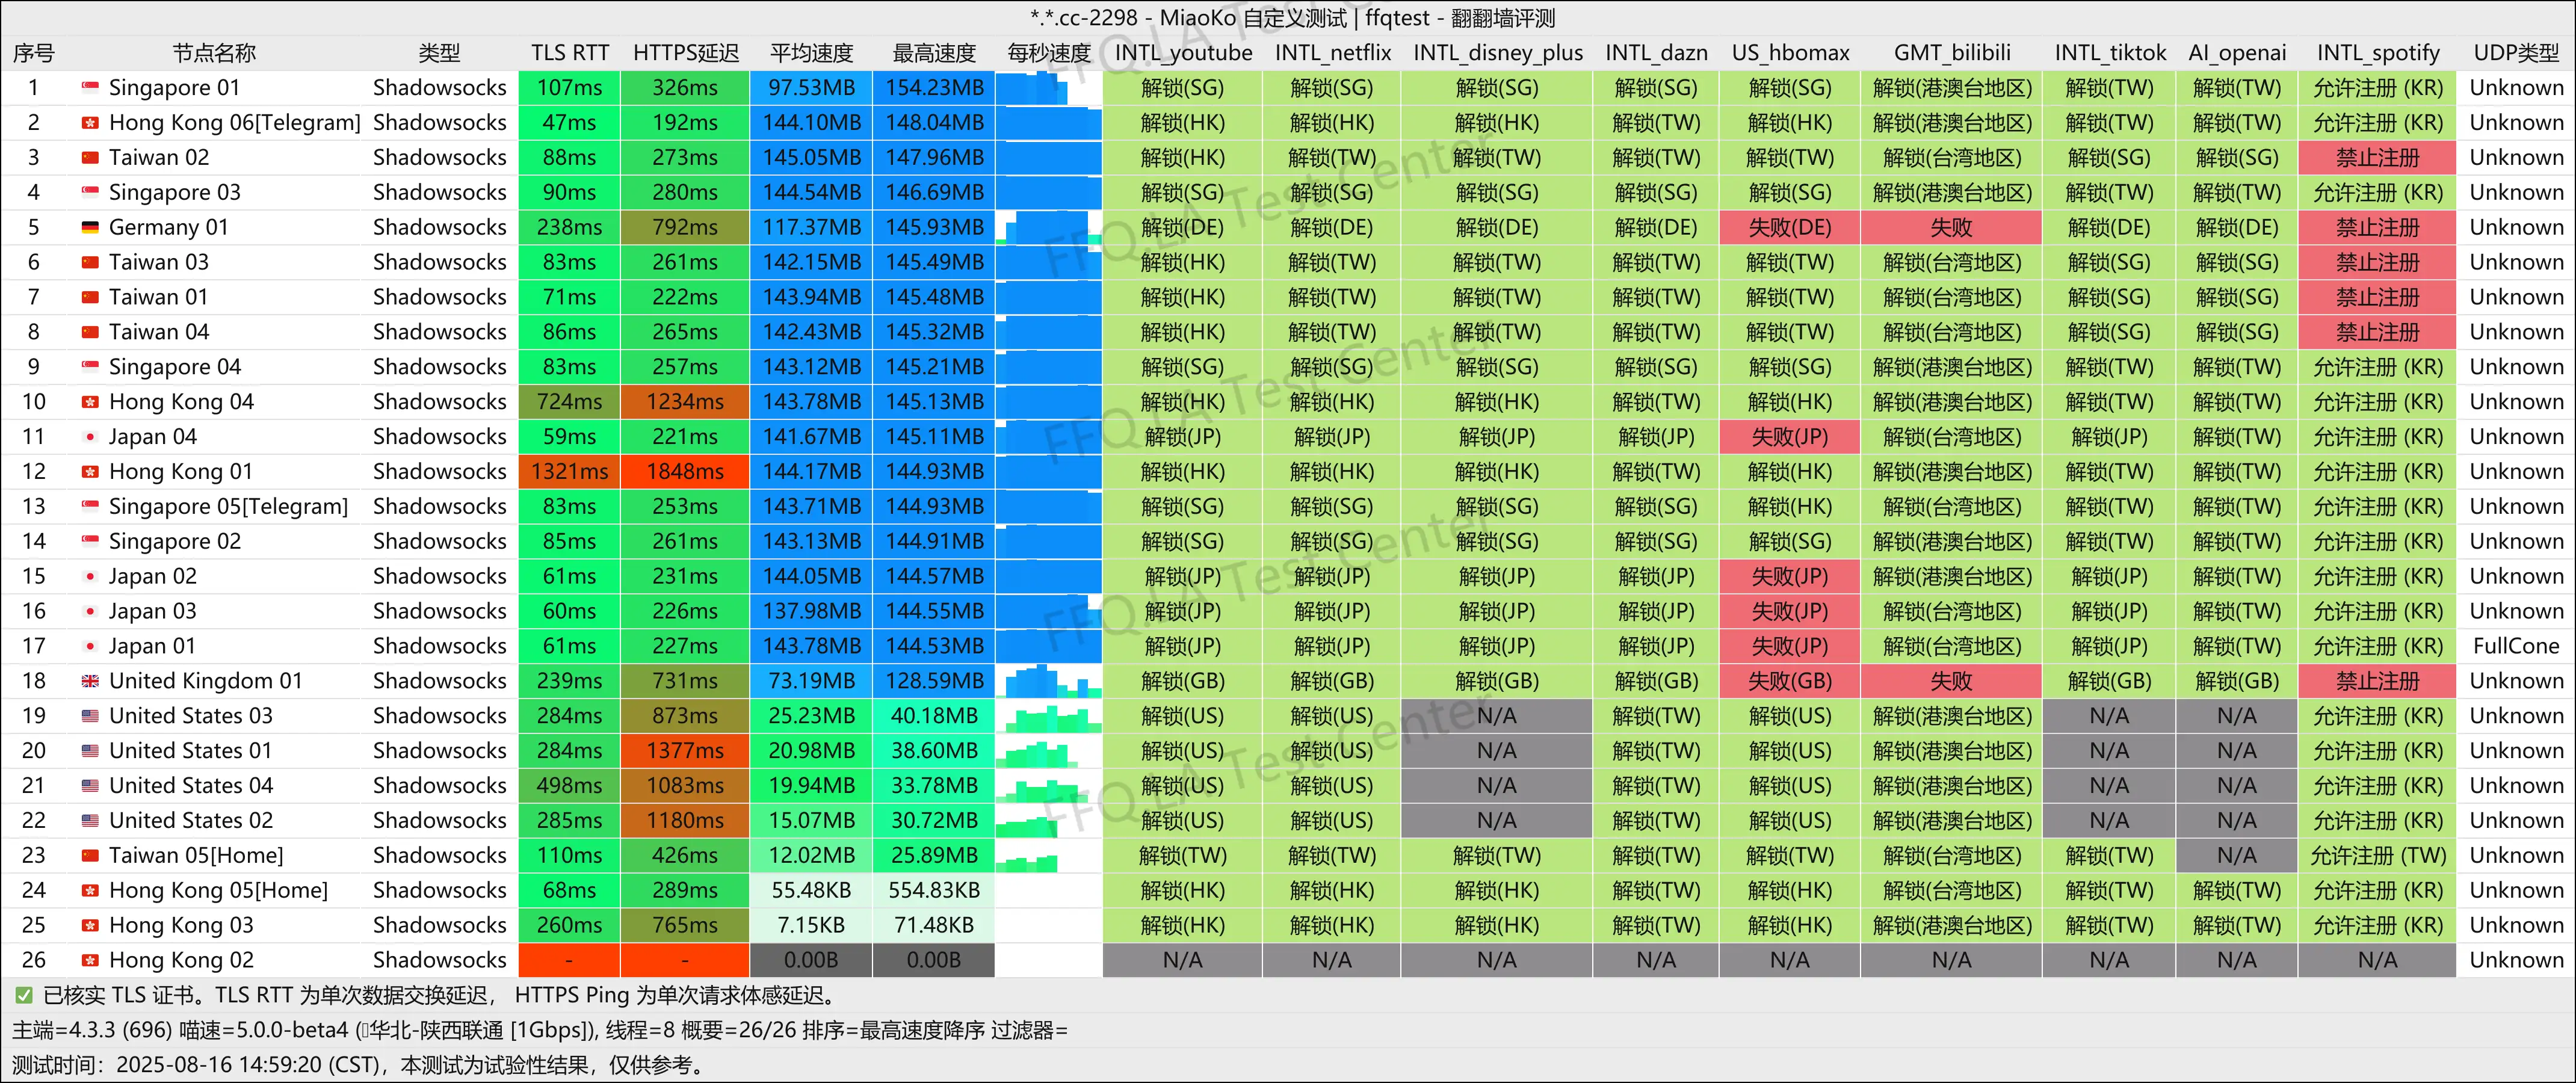Click the flag icon for Hong Kong 03
Image resolution: width=2576 pixels, height=1083 pixels.
(x=90, y=925)
